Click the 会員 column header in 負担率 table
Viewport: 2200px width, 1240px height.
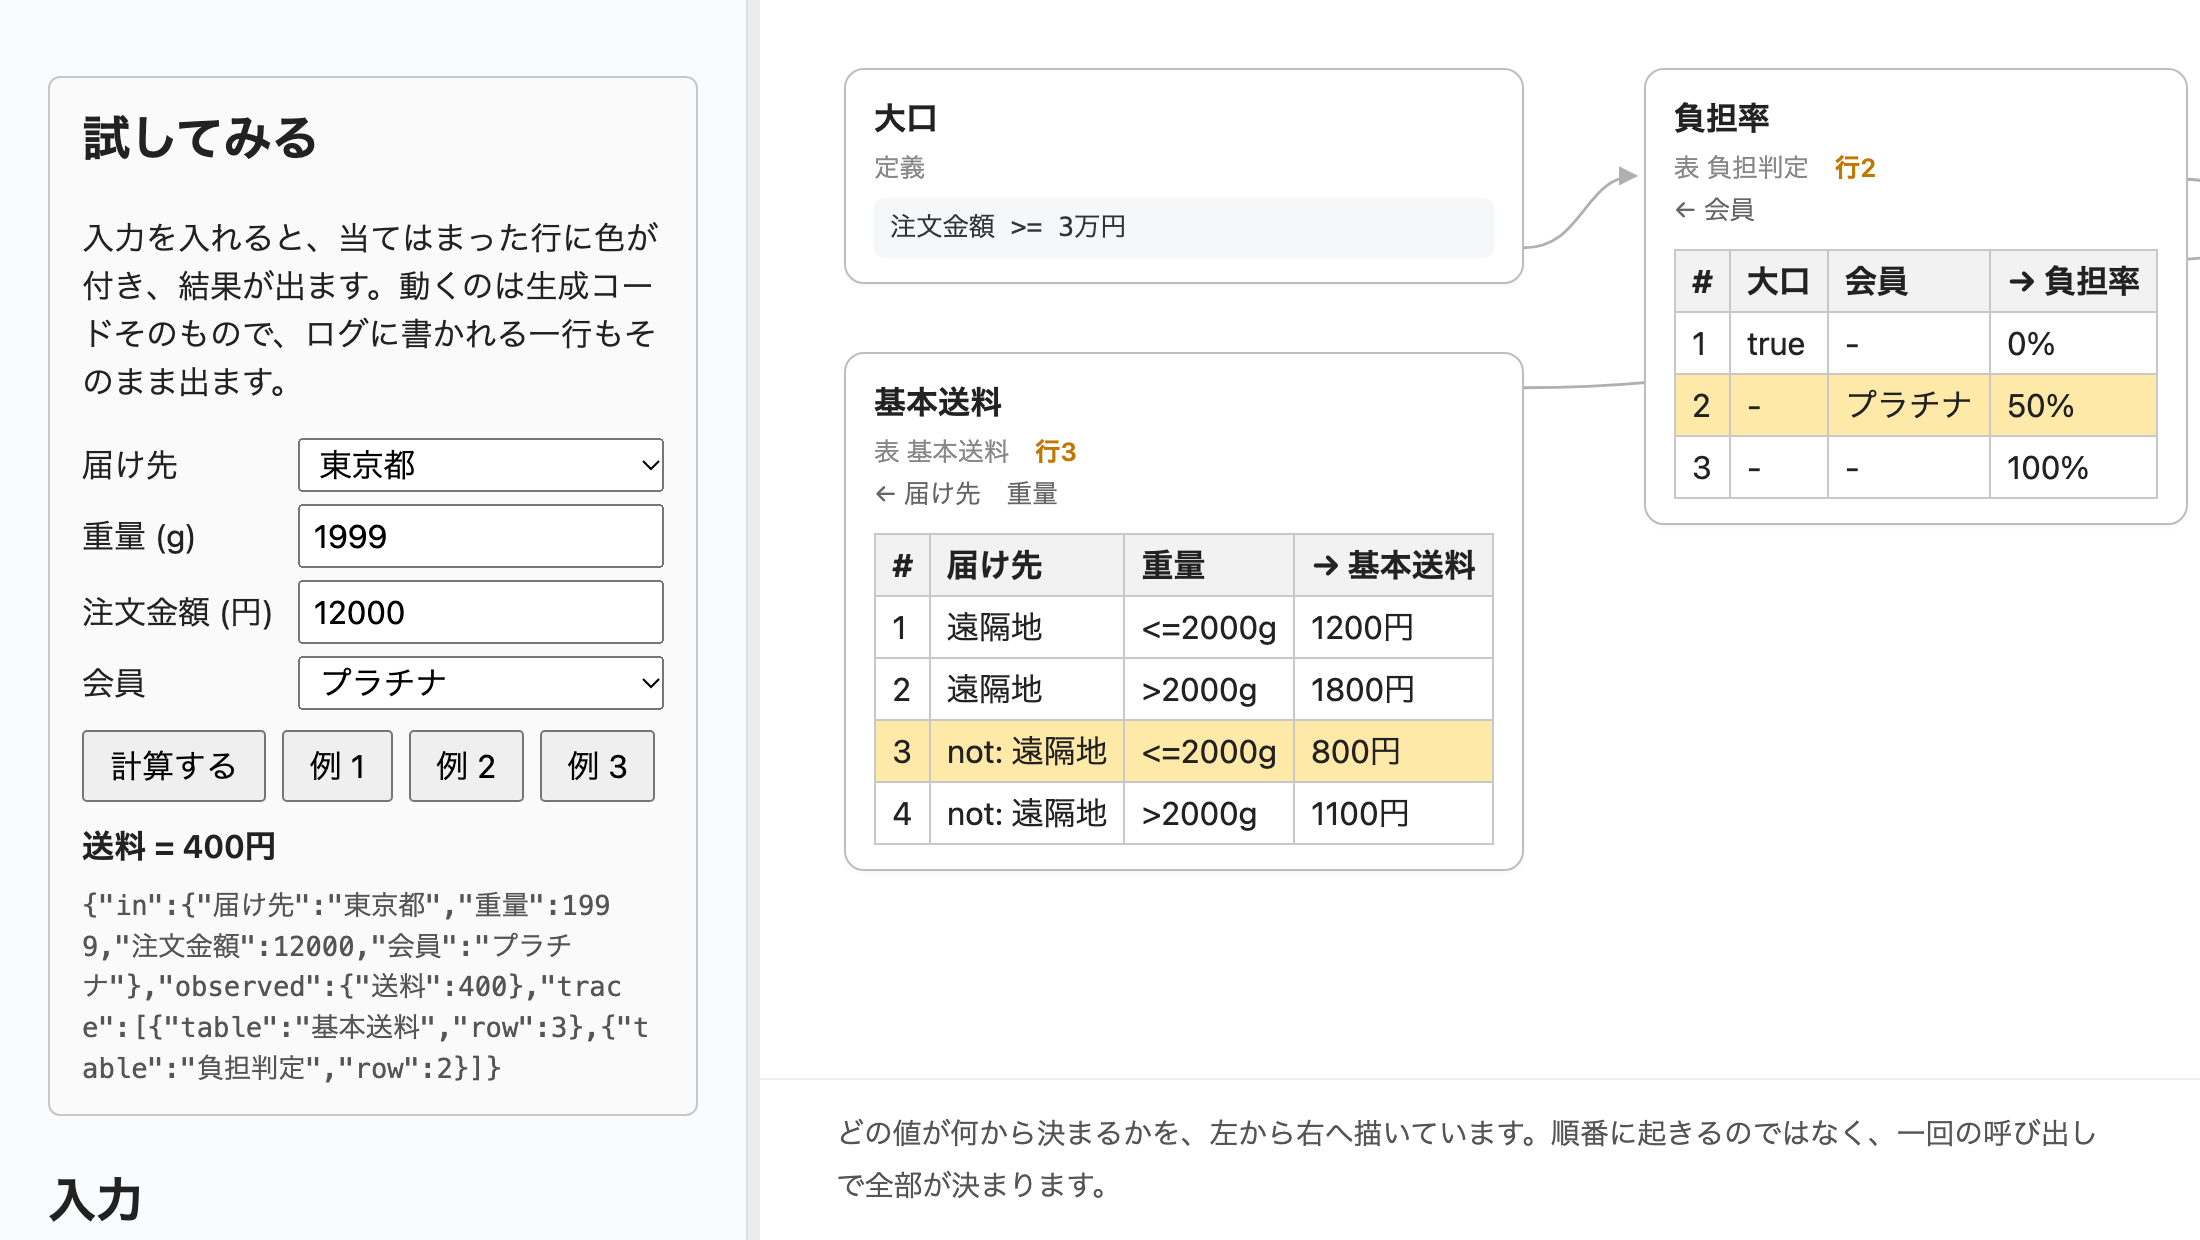point(1909,282)
